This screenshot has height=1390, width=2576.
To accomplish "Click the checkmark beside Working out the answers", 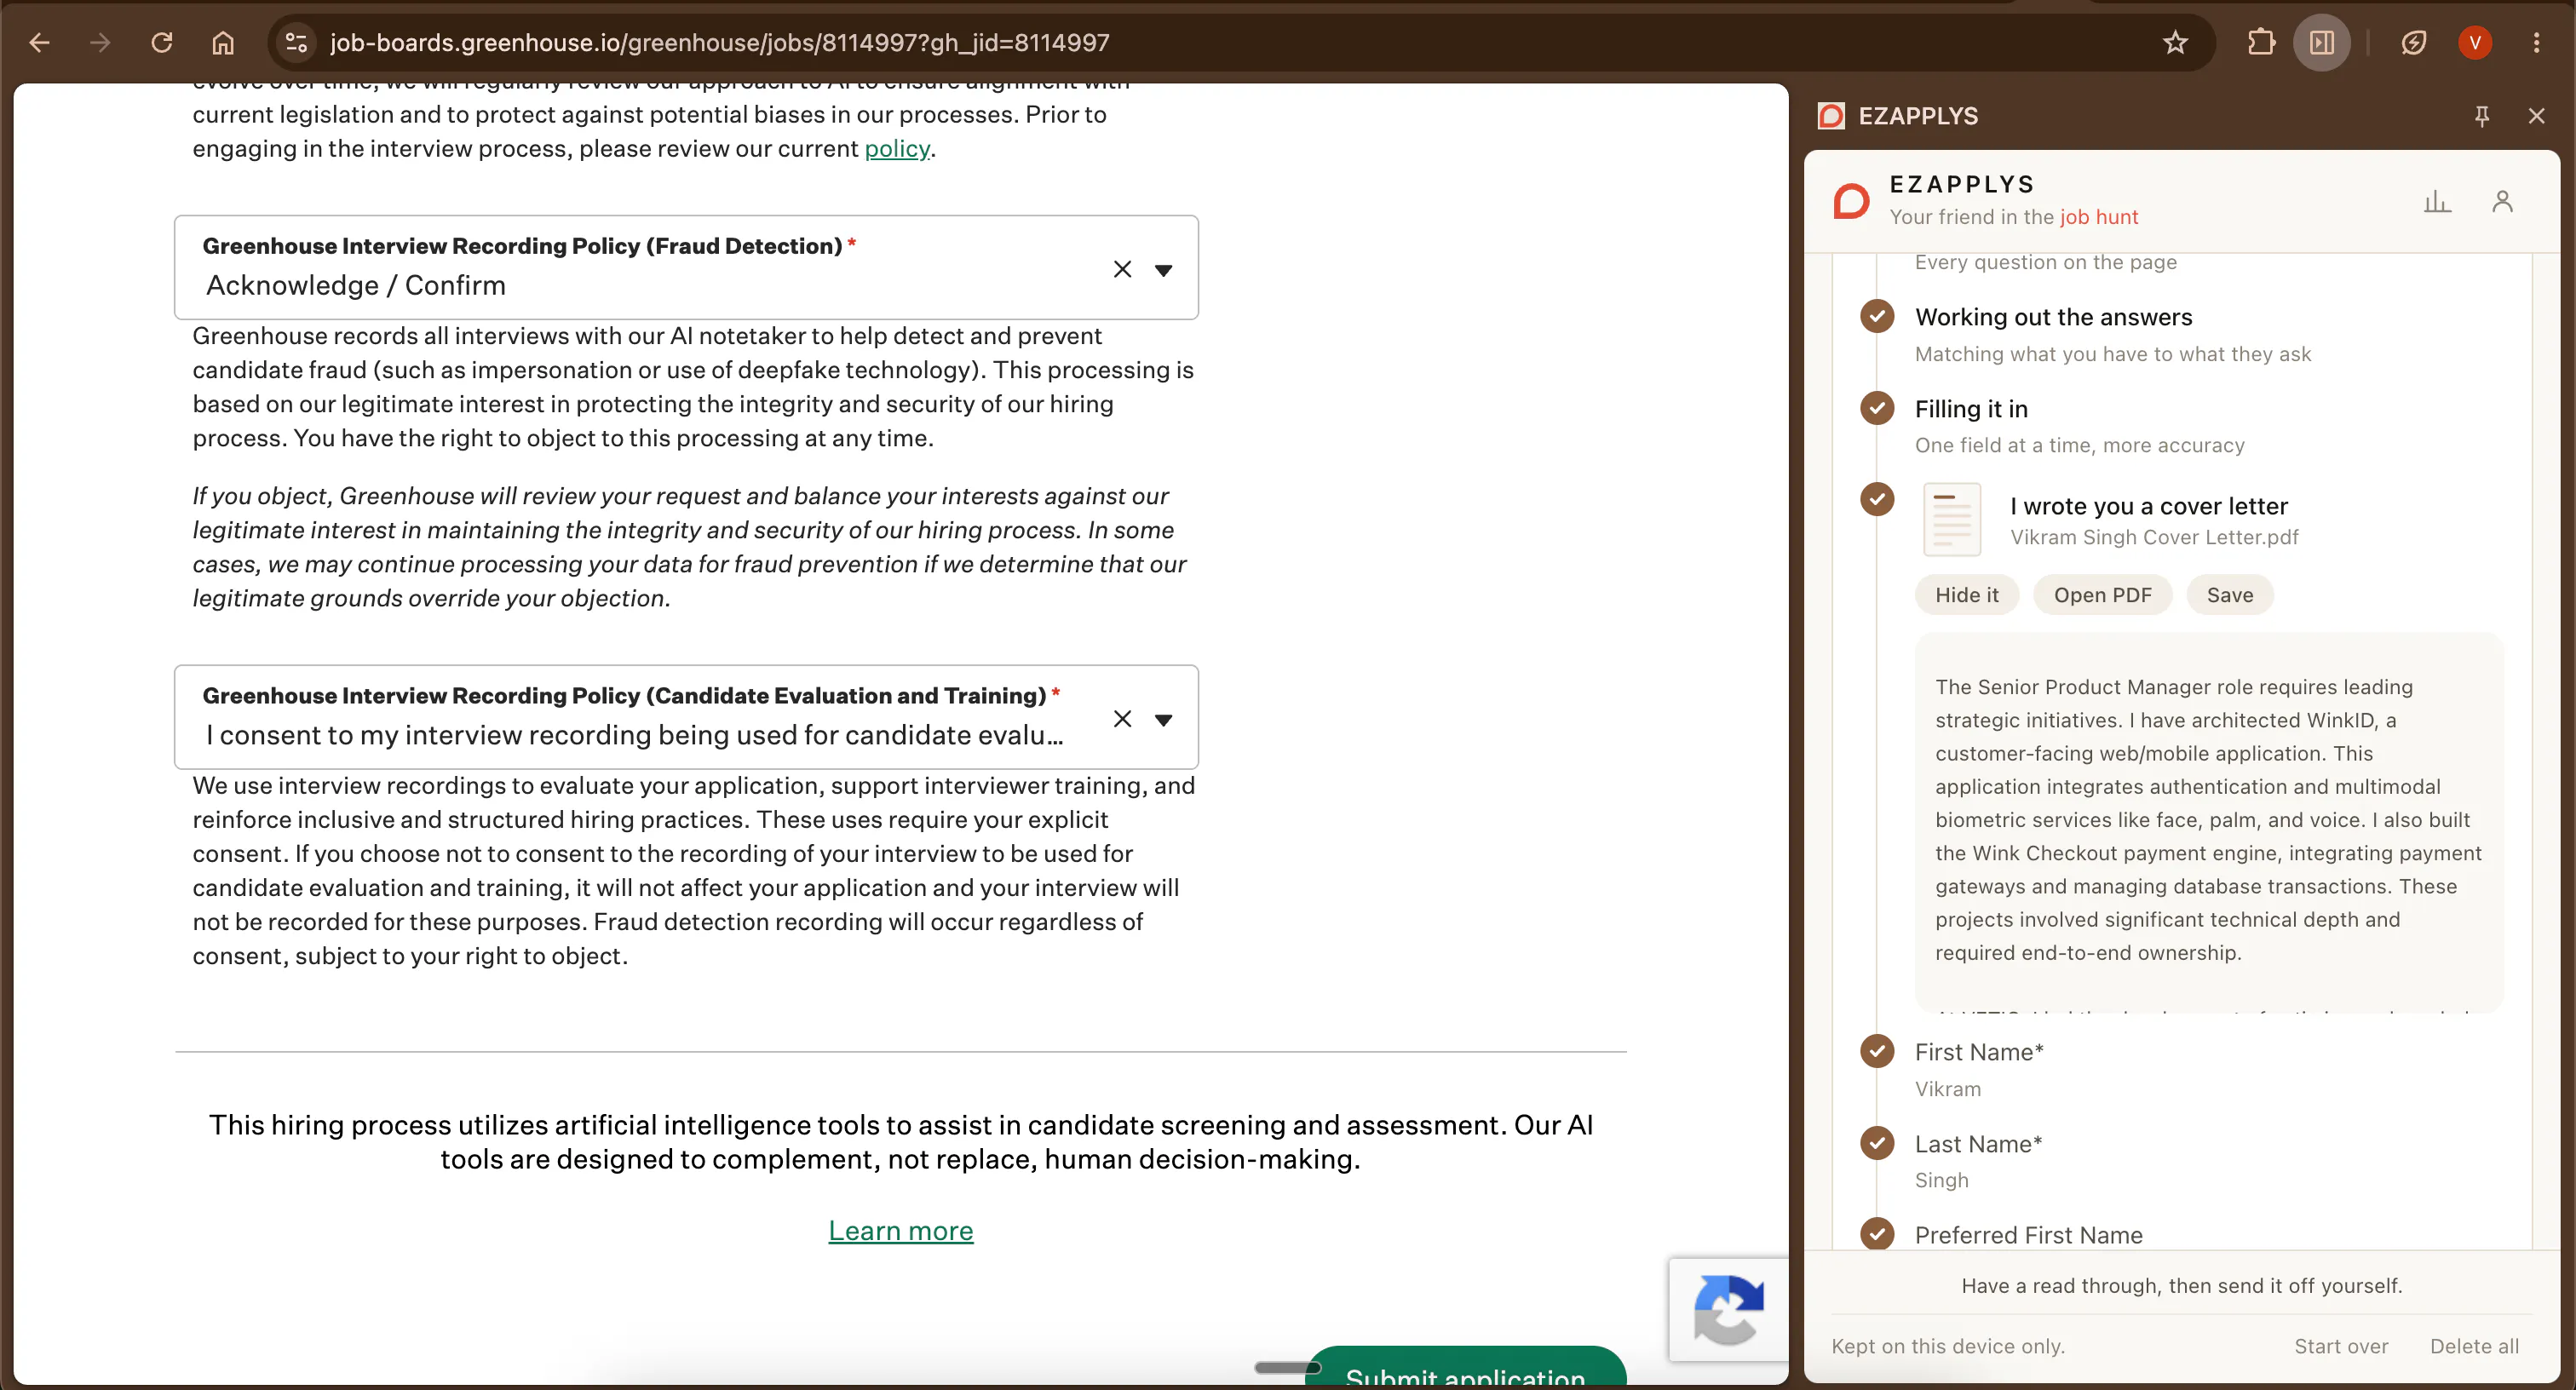I will 1877,316.
